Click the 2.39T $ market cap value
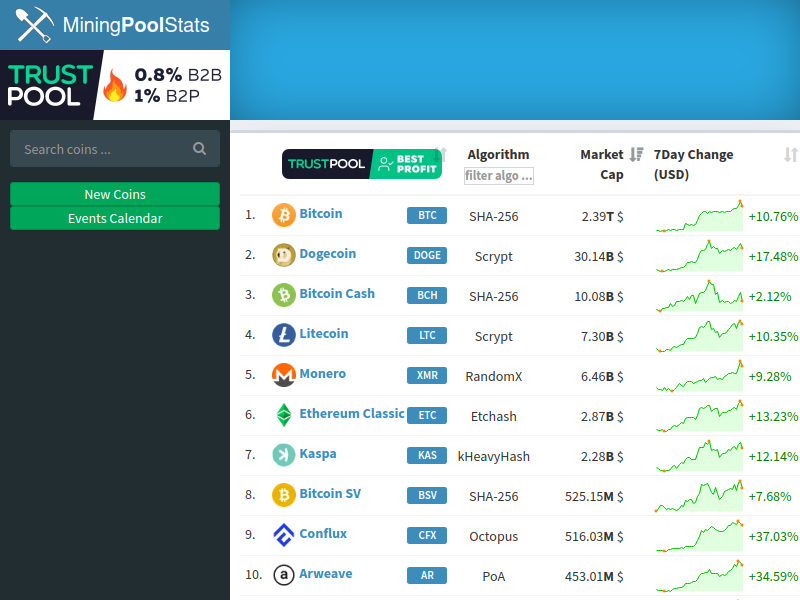The image size is (800, 600). pyautogui.click(x=602, y=216)
